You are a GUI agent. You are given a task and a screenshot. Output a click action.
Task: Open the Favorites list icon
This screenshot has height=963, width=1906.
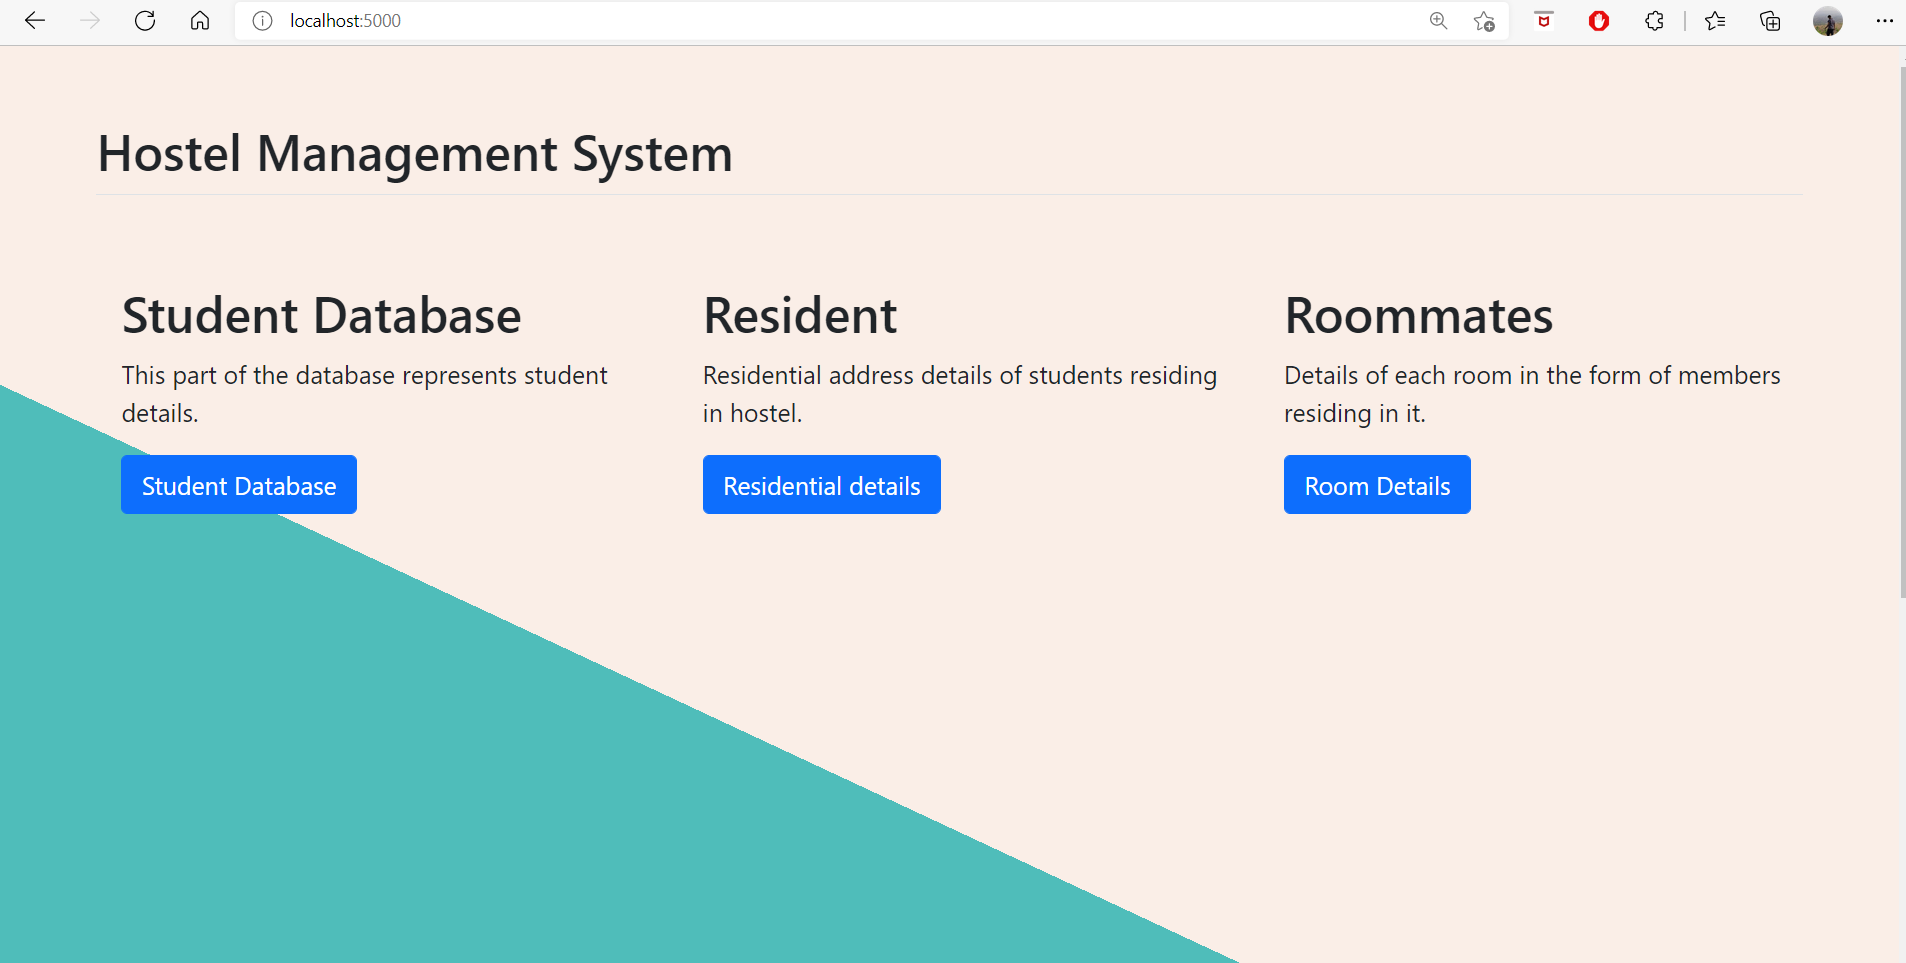(x=1715, y=21)
